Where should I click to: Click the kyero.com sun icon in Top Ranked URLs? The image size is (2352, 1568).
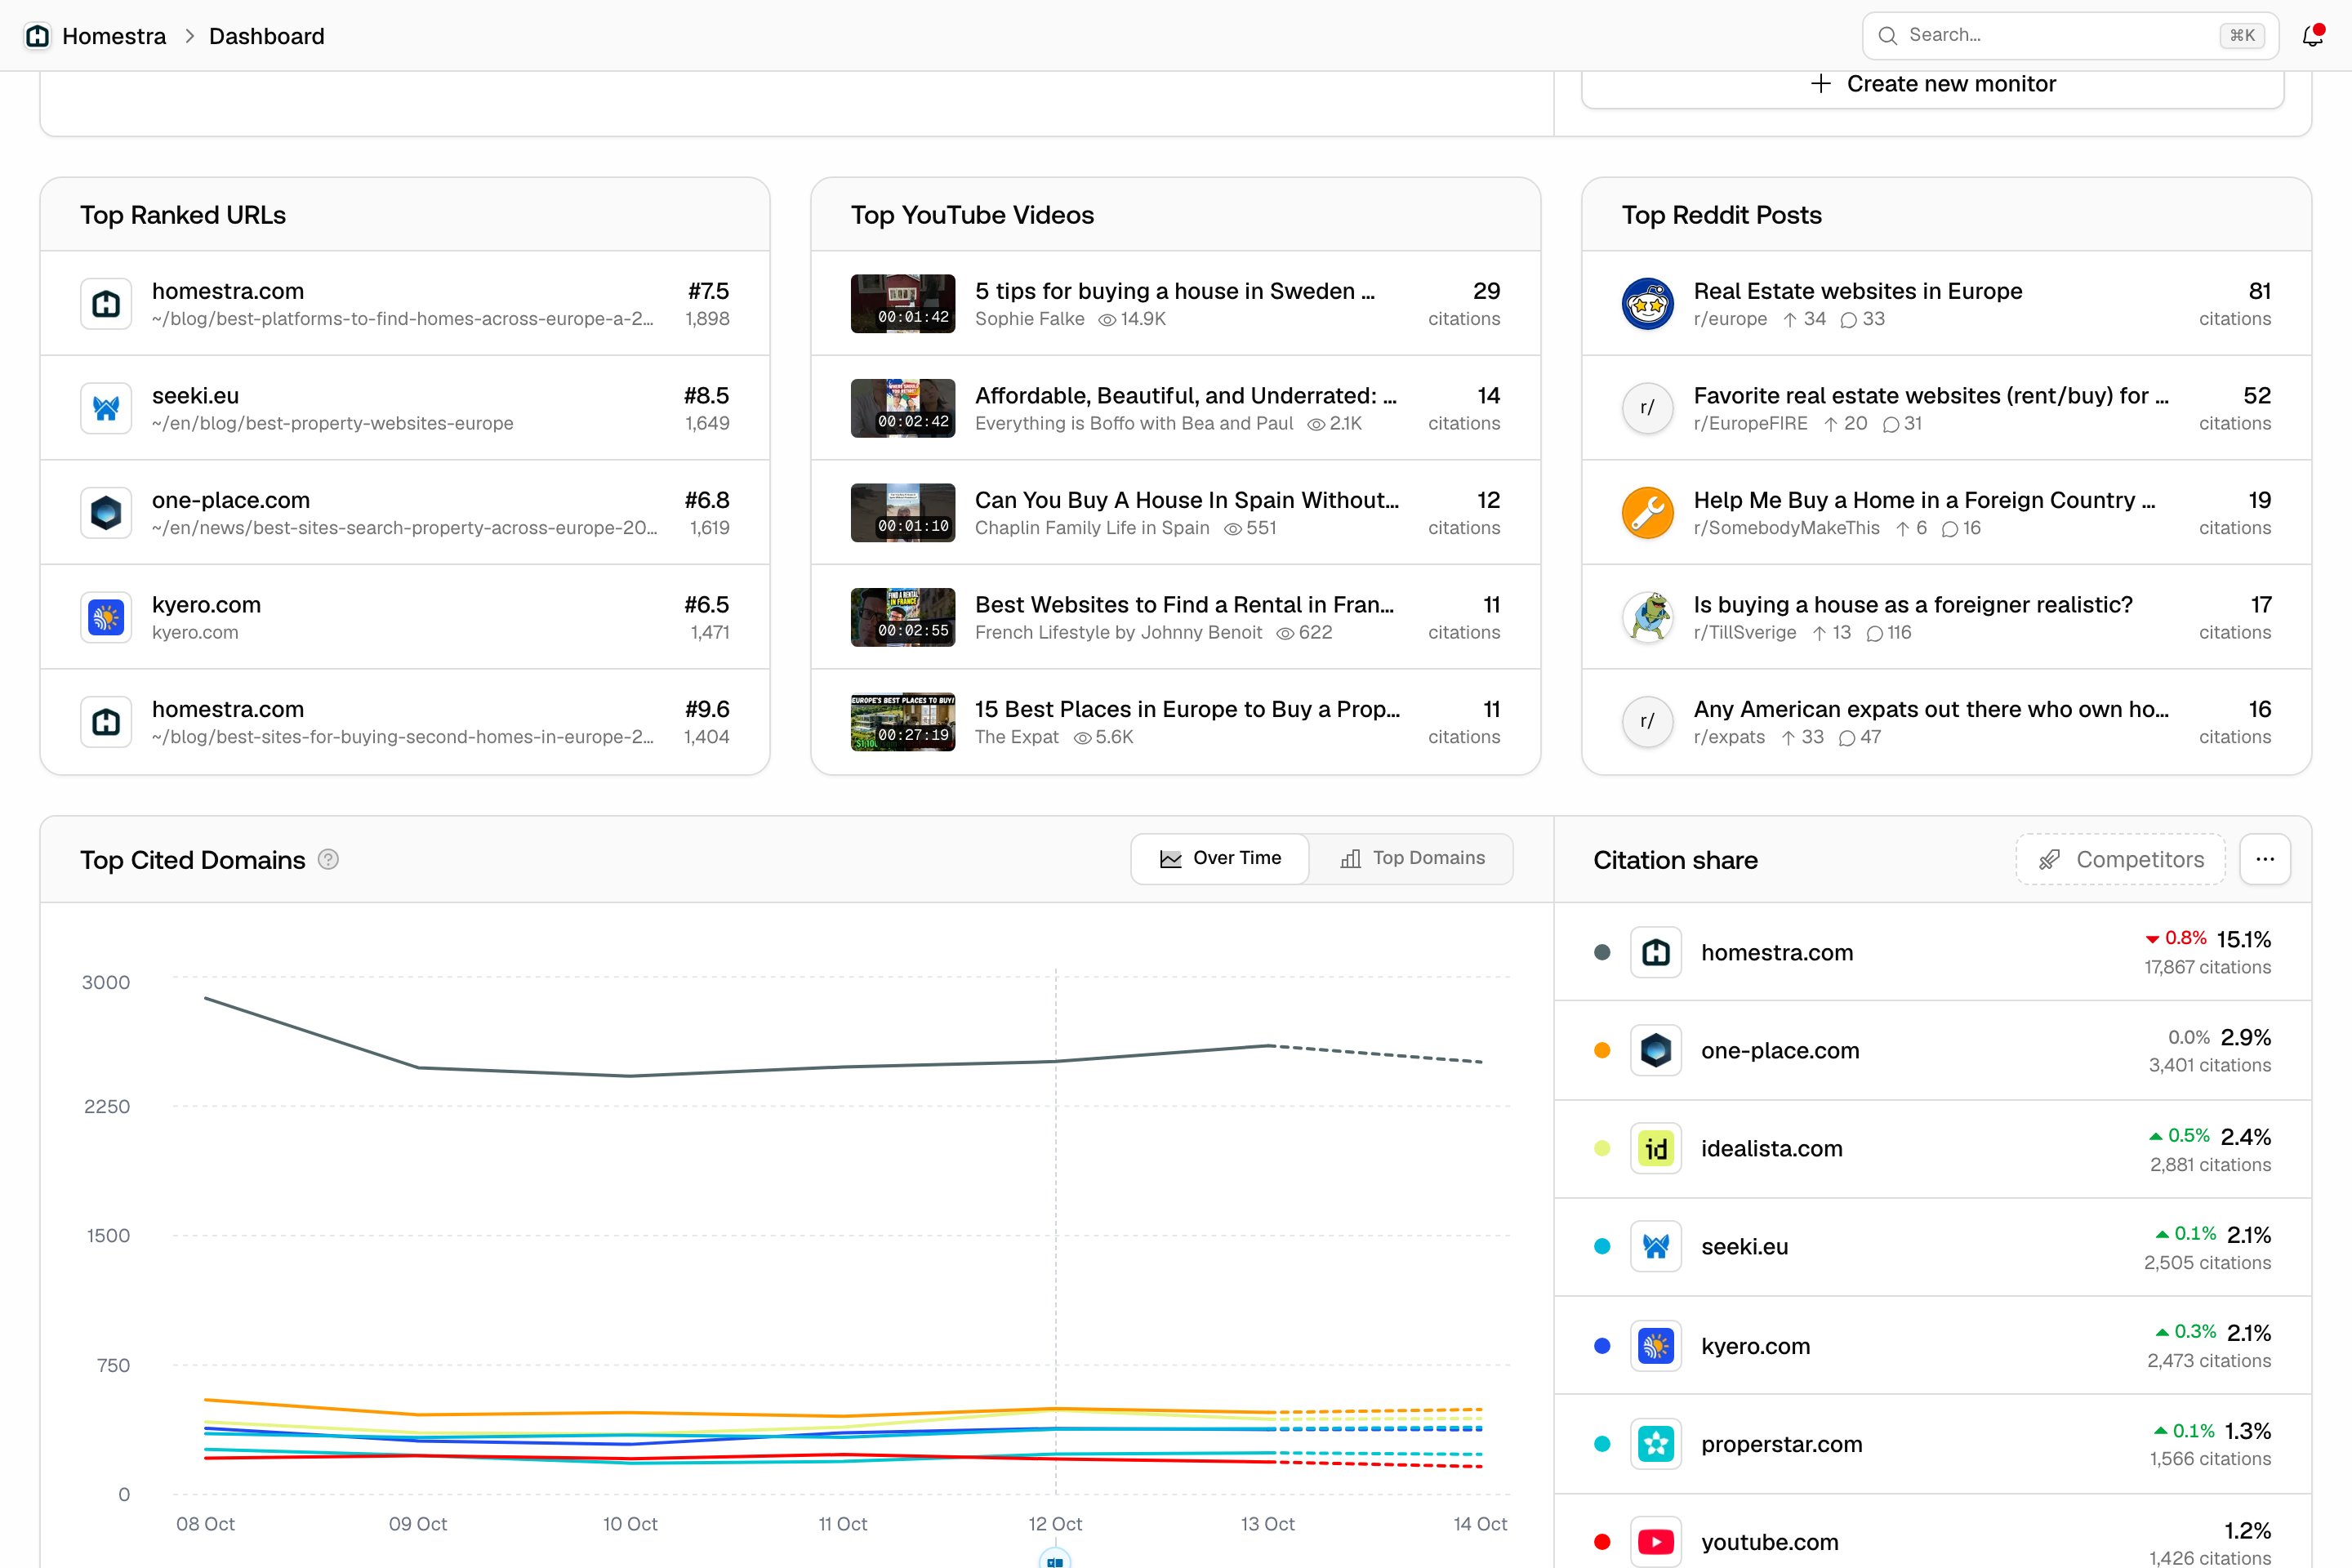click(x=106, y=617)
